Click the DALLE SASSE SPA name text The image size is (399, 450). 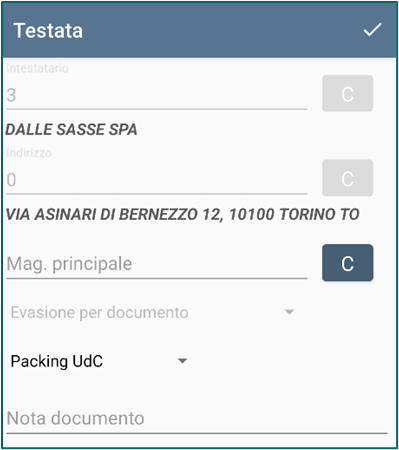point(71,129)
